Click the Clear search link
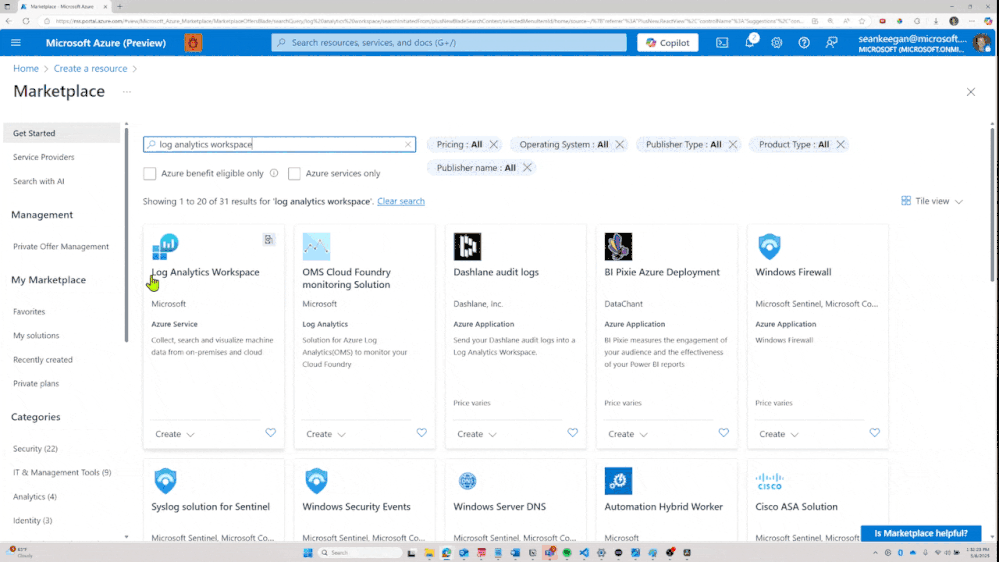 click(401, 201)
